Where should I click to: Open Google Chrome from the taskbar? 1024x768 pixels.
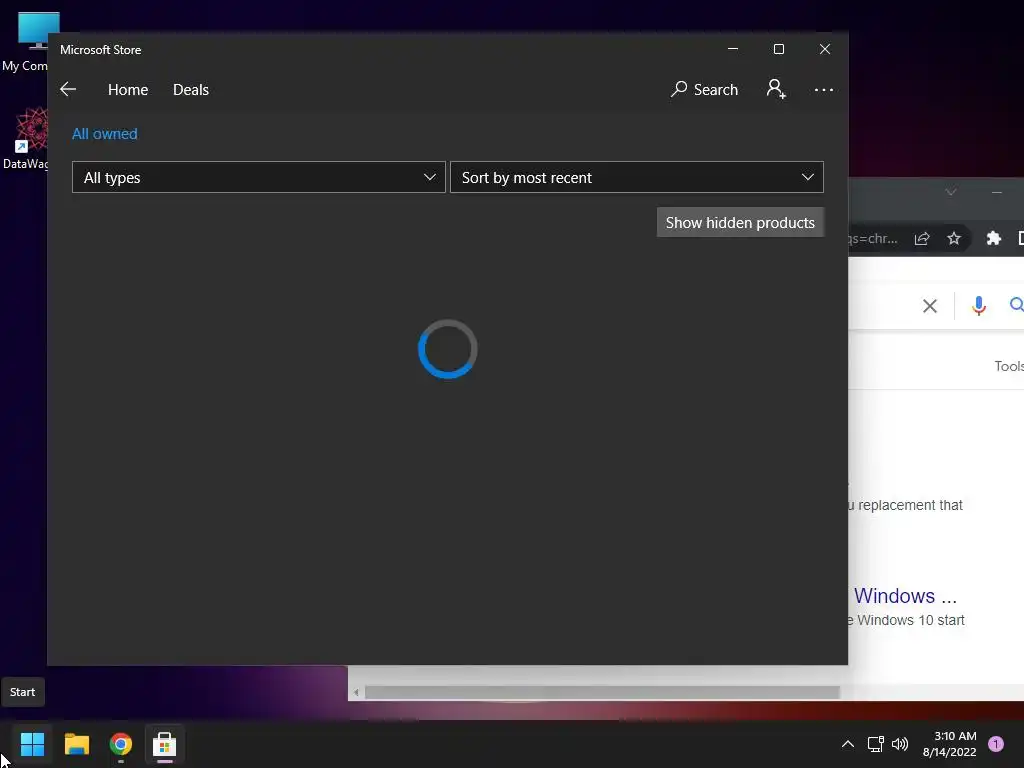pos(121,744)
